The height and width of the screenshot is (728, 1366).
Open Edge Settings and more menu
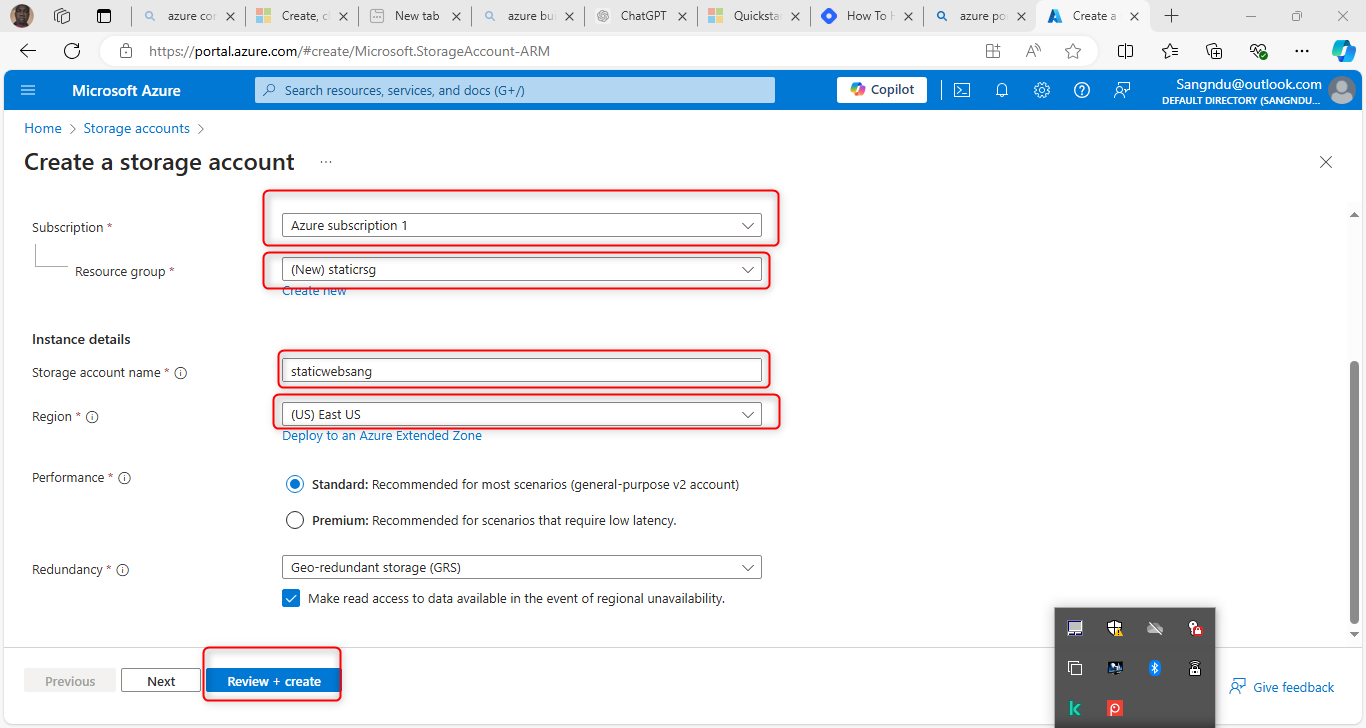(1301, 51)
